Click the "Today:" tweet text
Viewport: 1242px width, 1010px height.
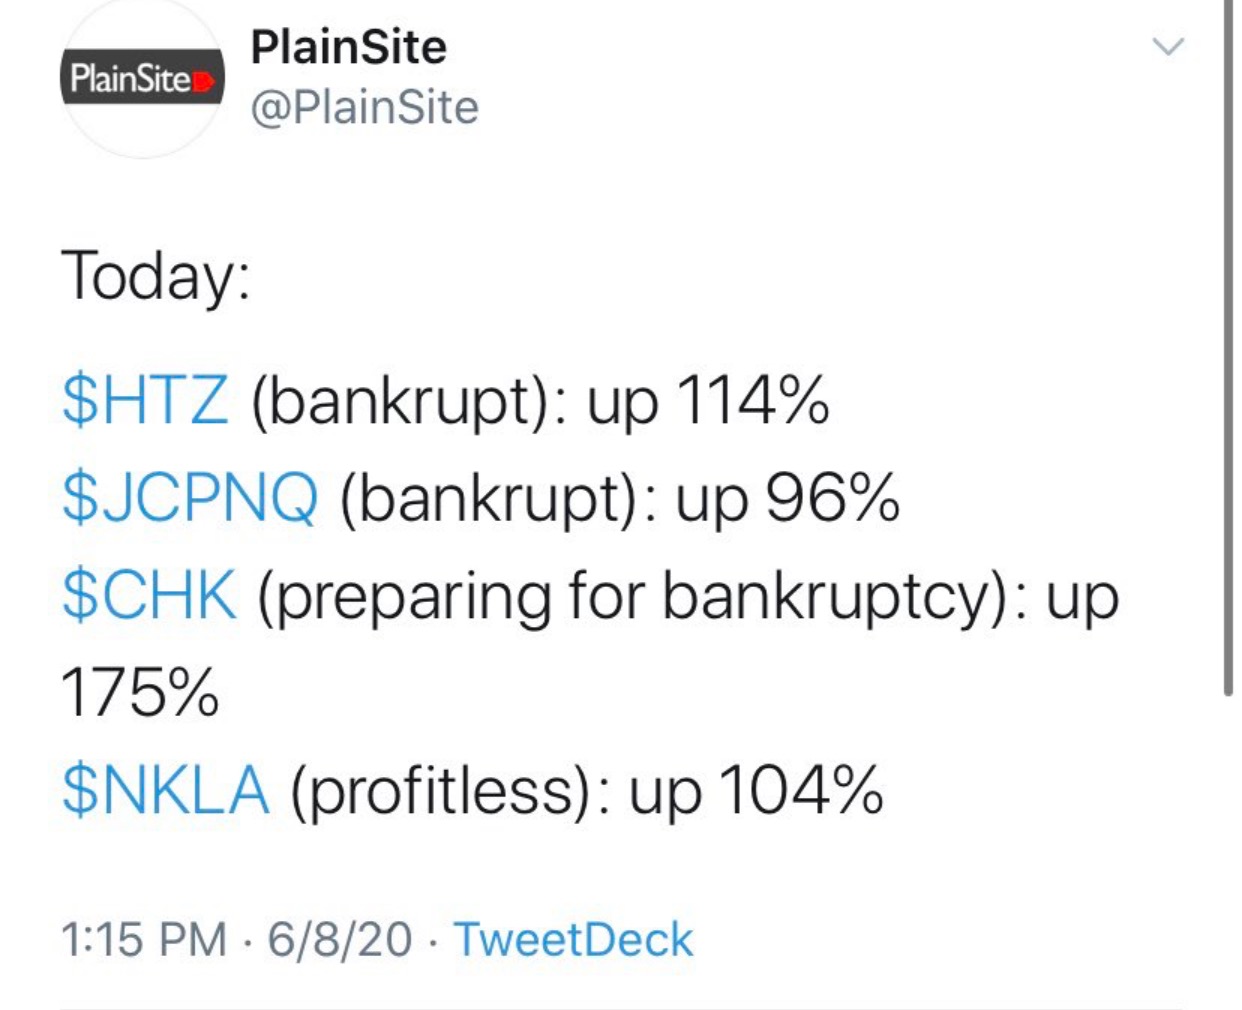tap(155, 276)
